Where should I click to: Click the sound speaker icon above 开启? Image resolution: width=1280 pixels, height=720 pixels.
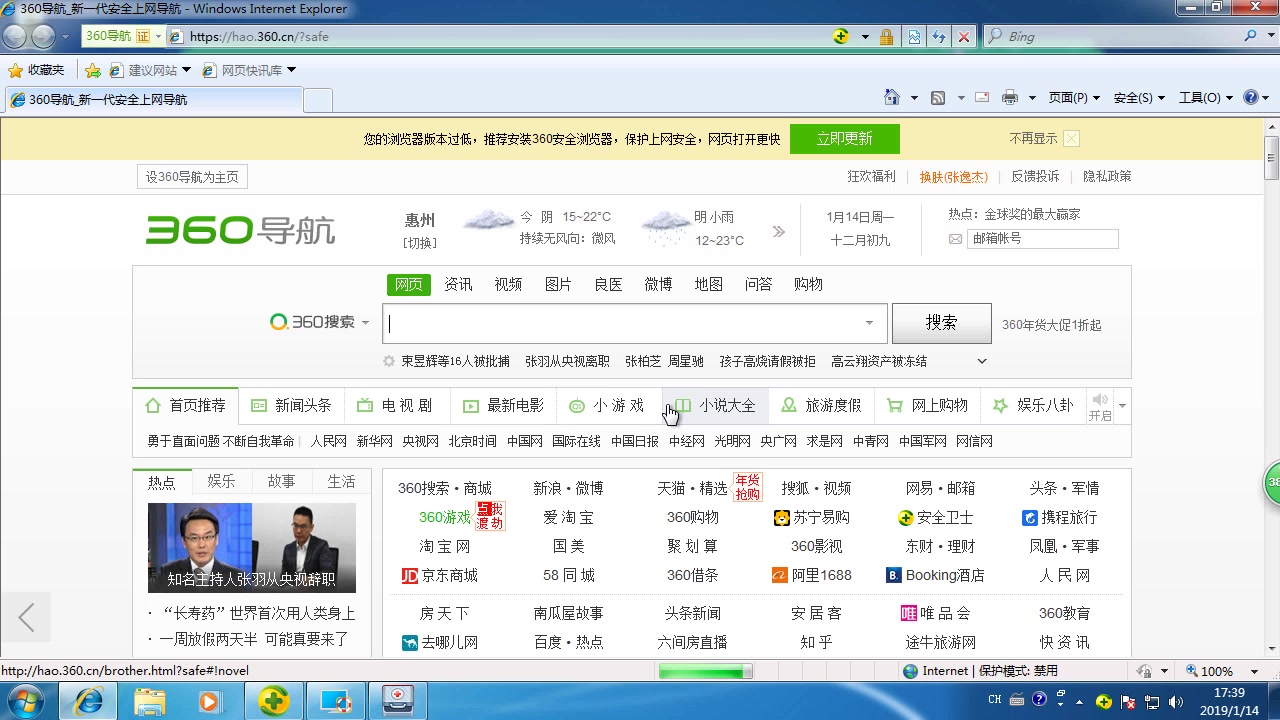pyautogui.click(x=1100, y=400)
